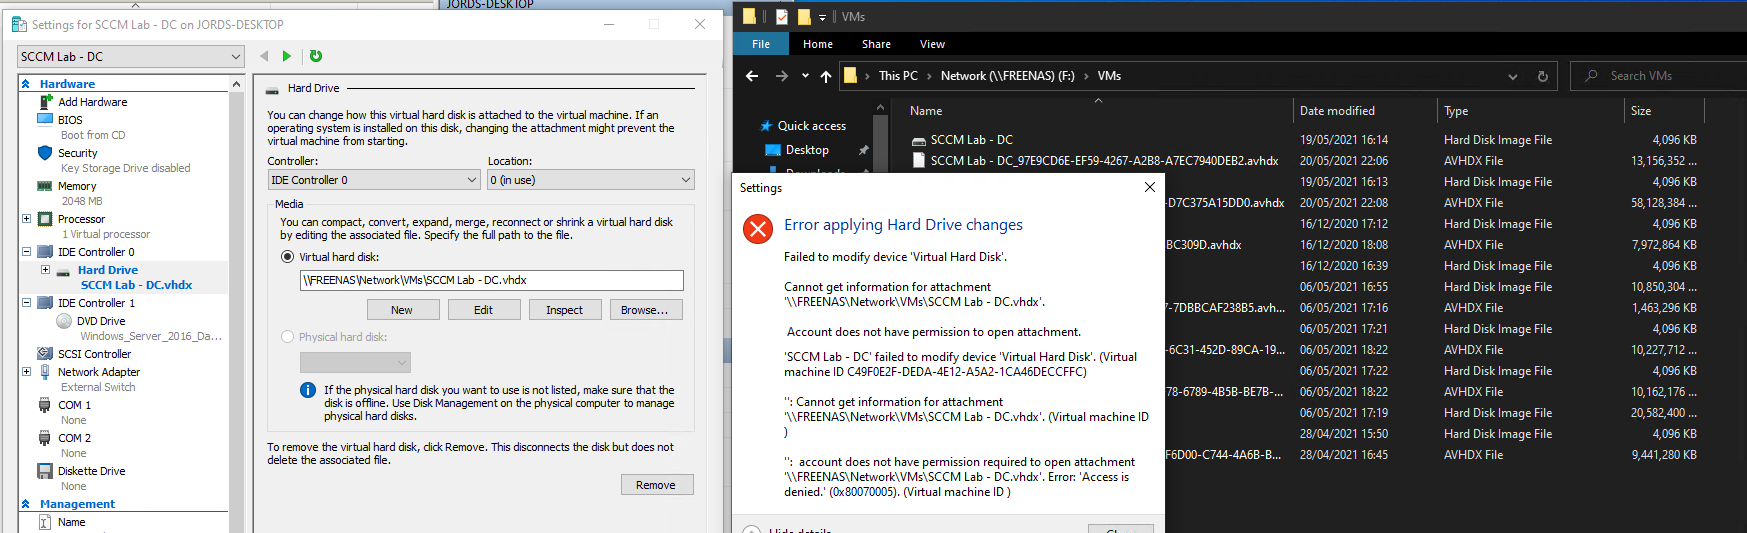Click the Explorer address bar refresh icon
1747x533 pixels.
pos(1542,76)
